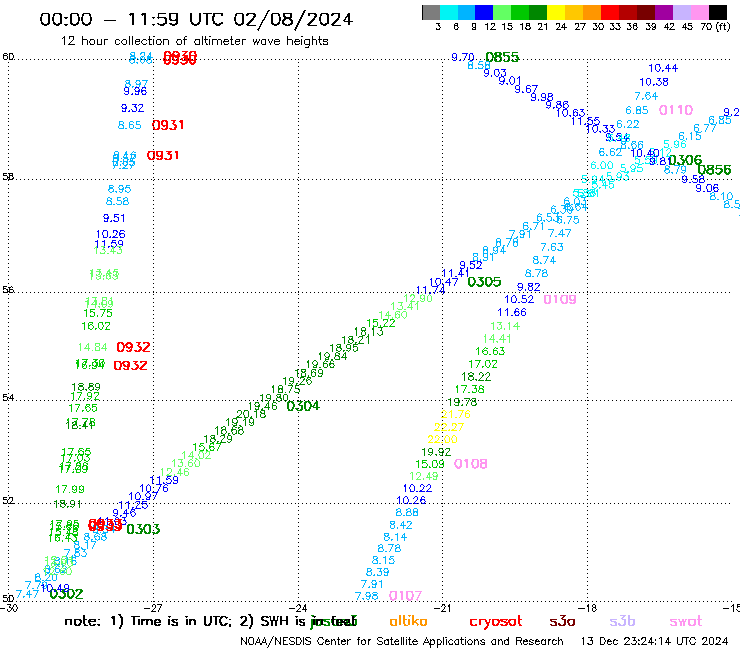Click the green time label 0302
This screenshot has height=650, width=740.
click(67, 594)
